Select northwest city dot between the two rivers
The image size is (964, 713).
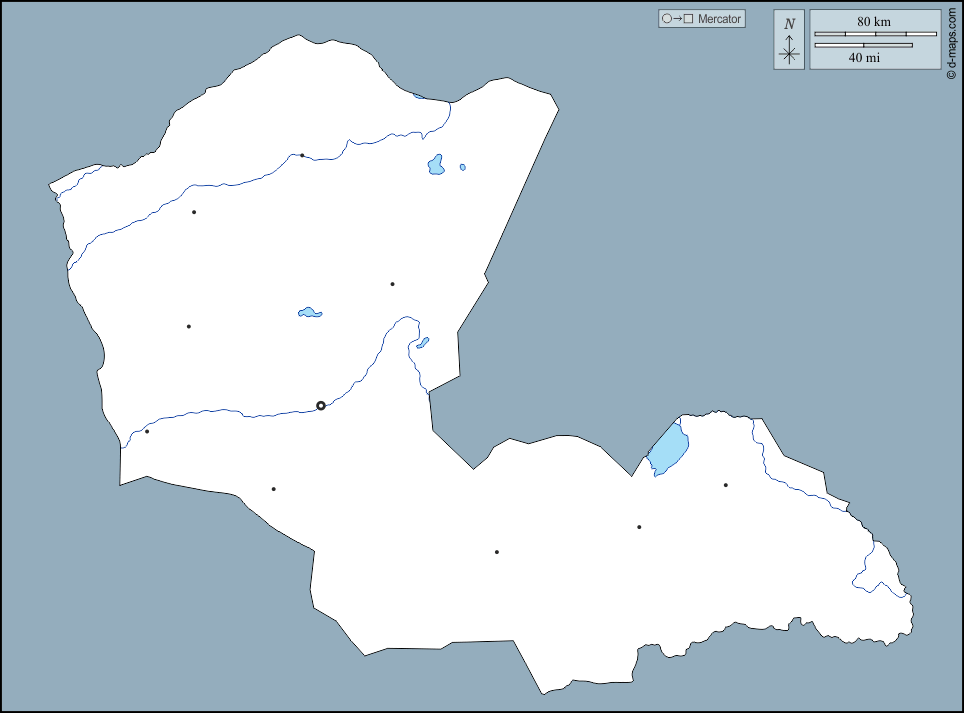[x=194, y=212]
